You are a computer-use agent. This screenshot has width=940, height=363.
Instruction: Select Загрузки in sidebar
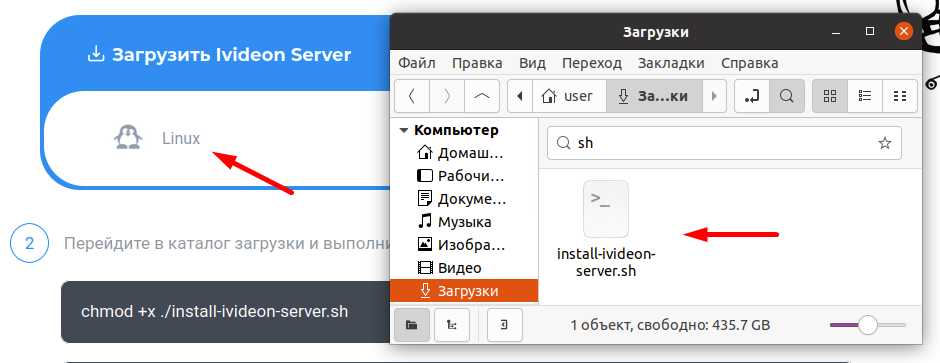tap(463, 291)
